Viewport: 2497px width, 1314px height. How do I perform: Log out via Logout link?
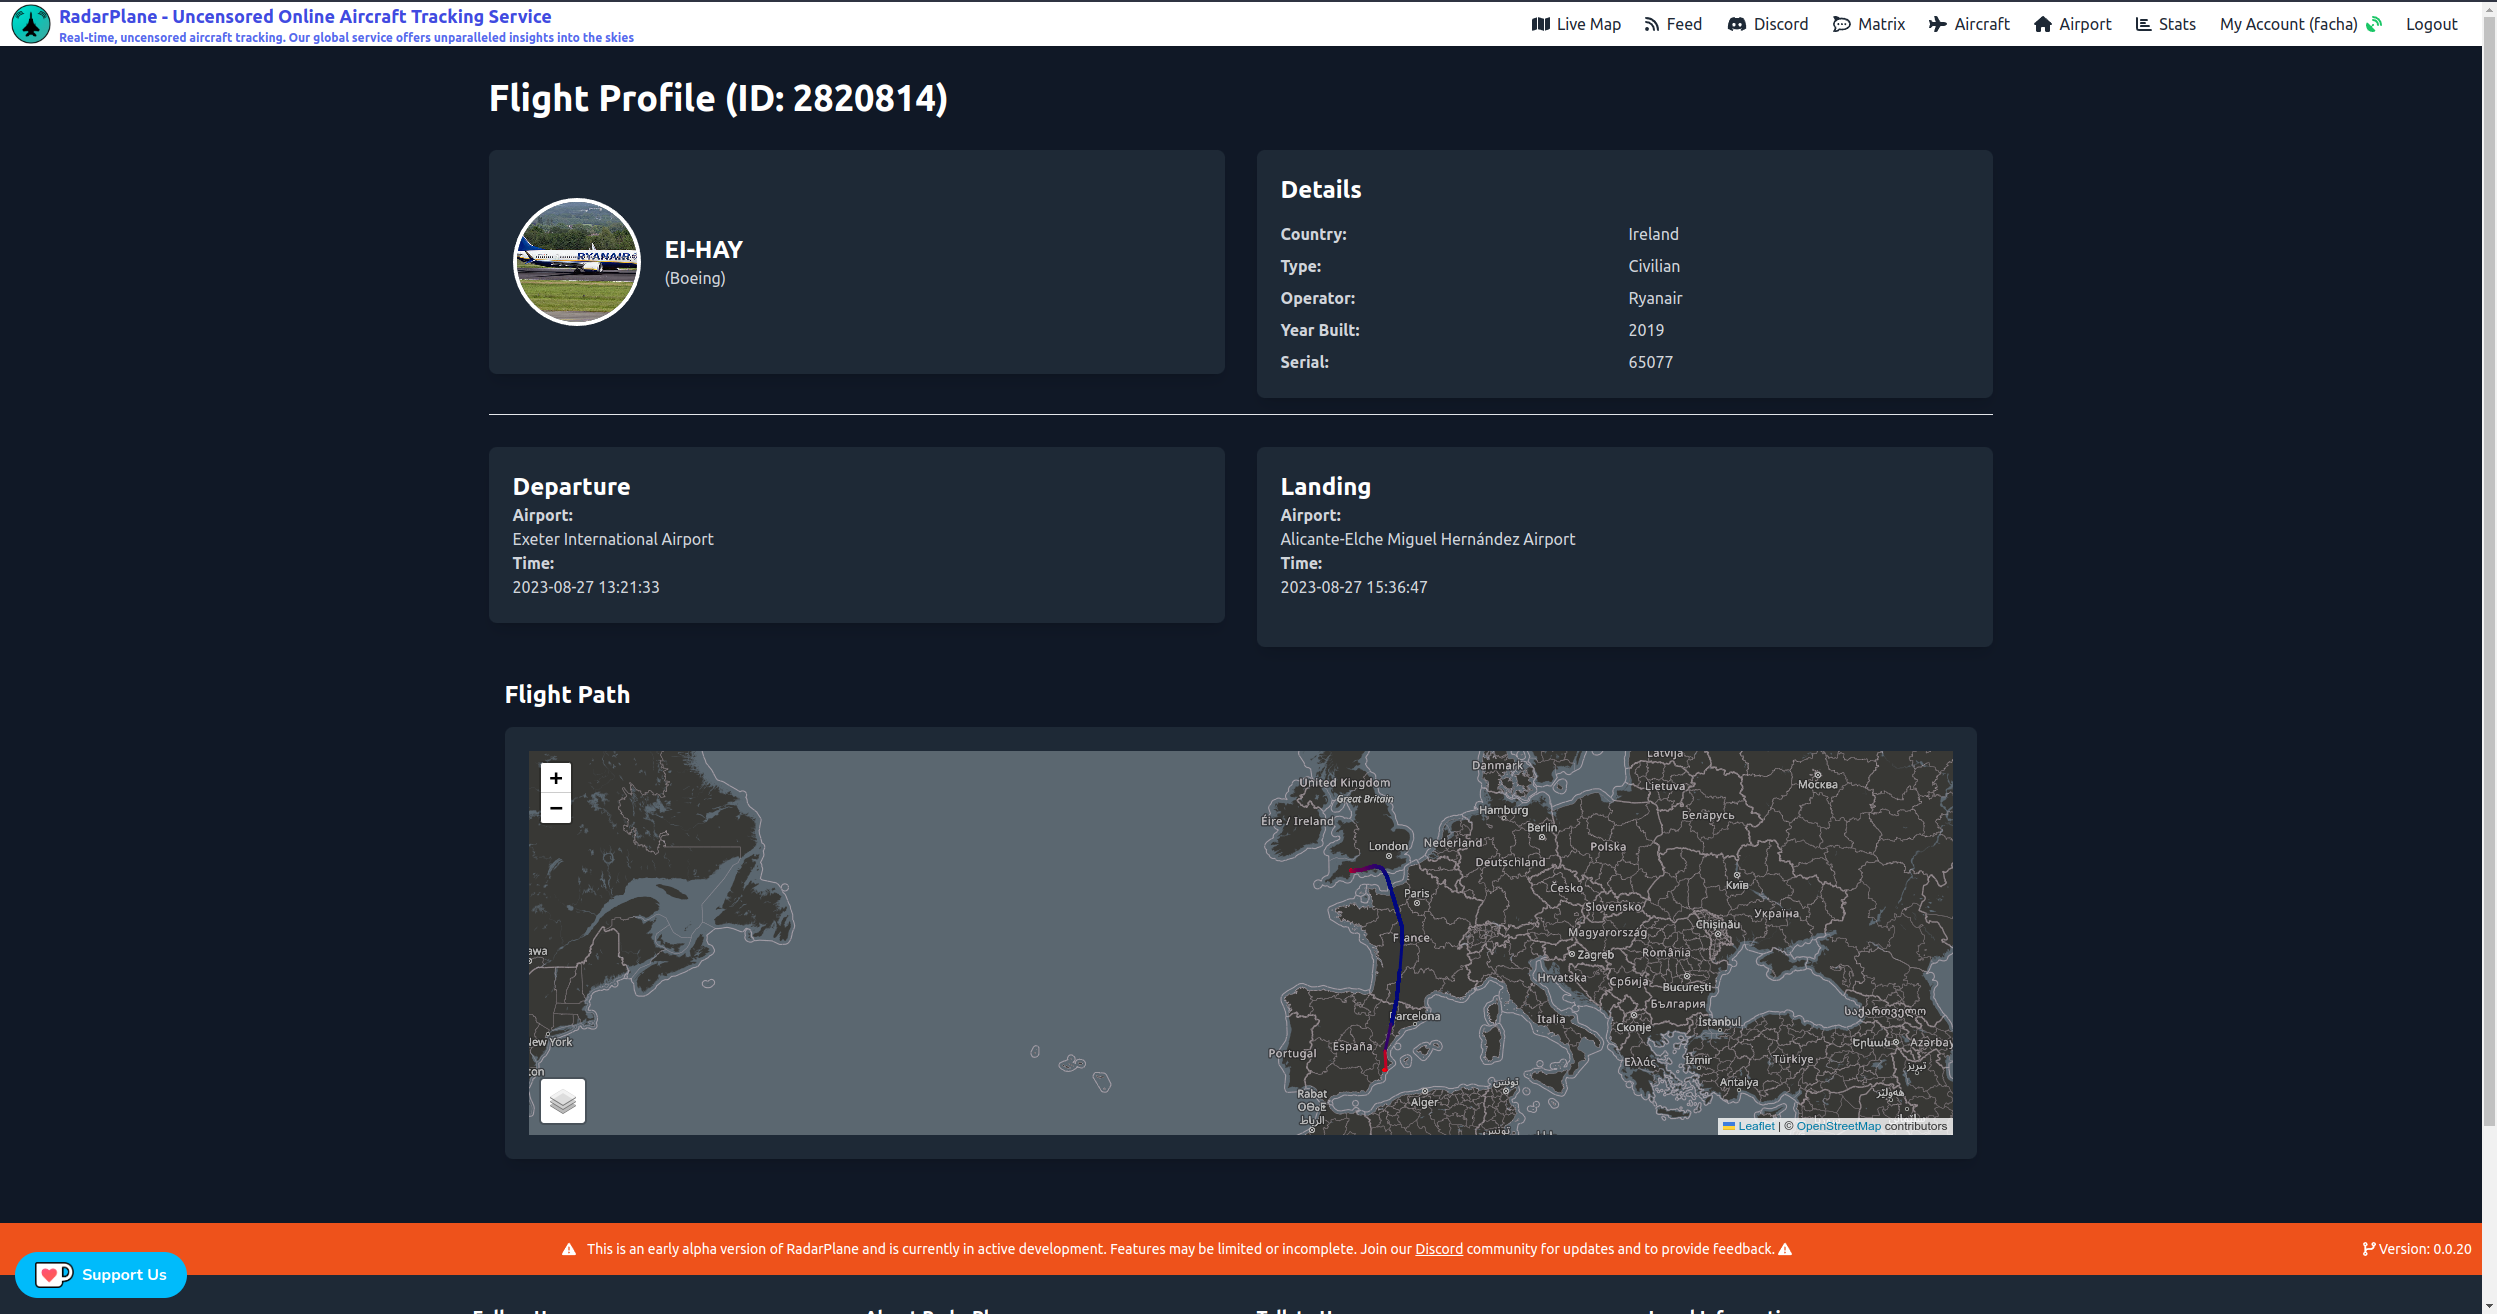coord(2432,24)
